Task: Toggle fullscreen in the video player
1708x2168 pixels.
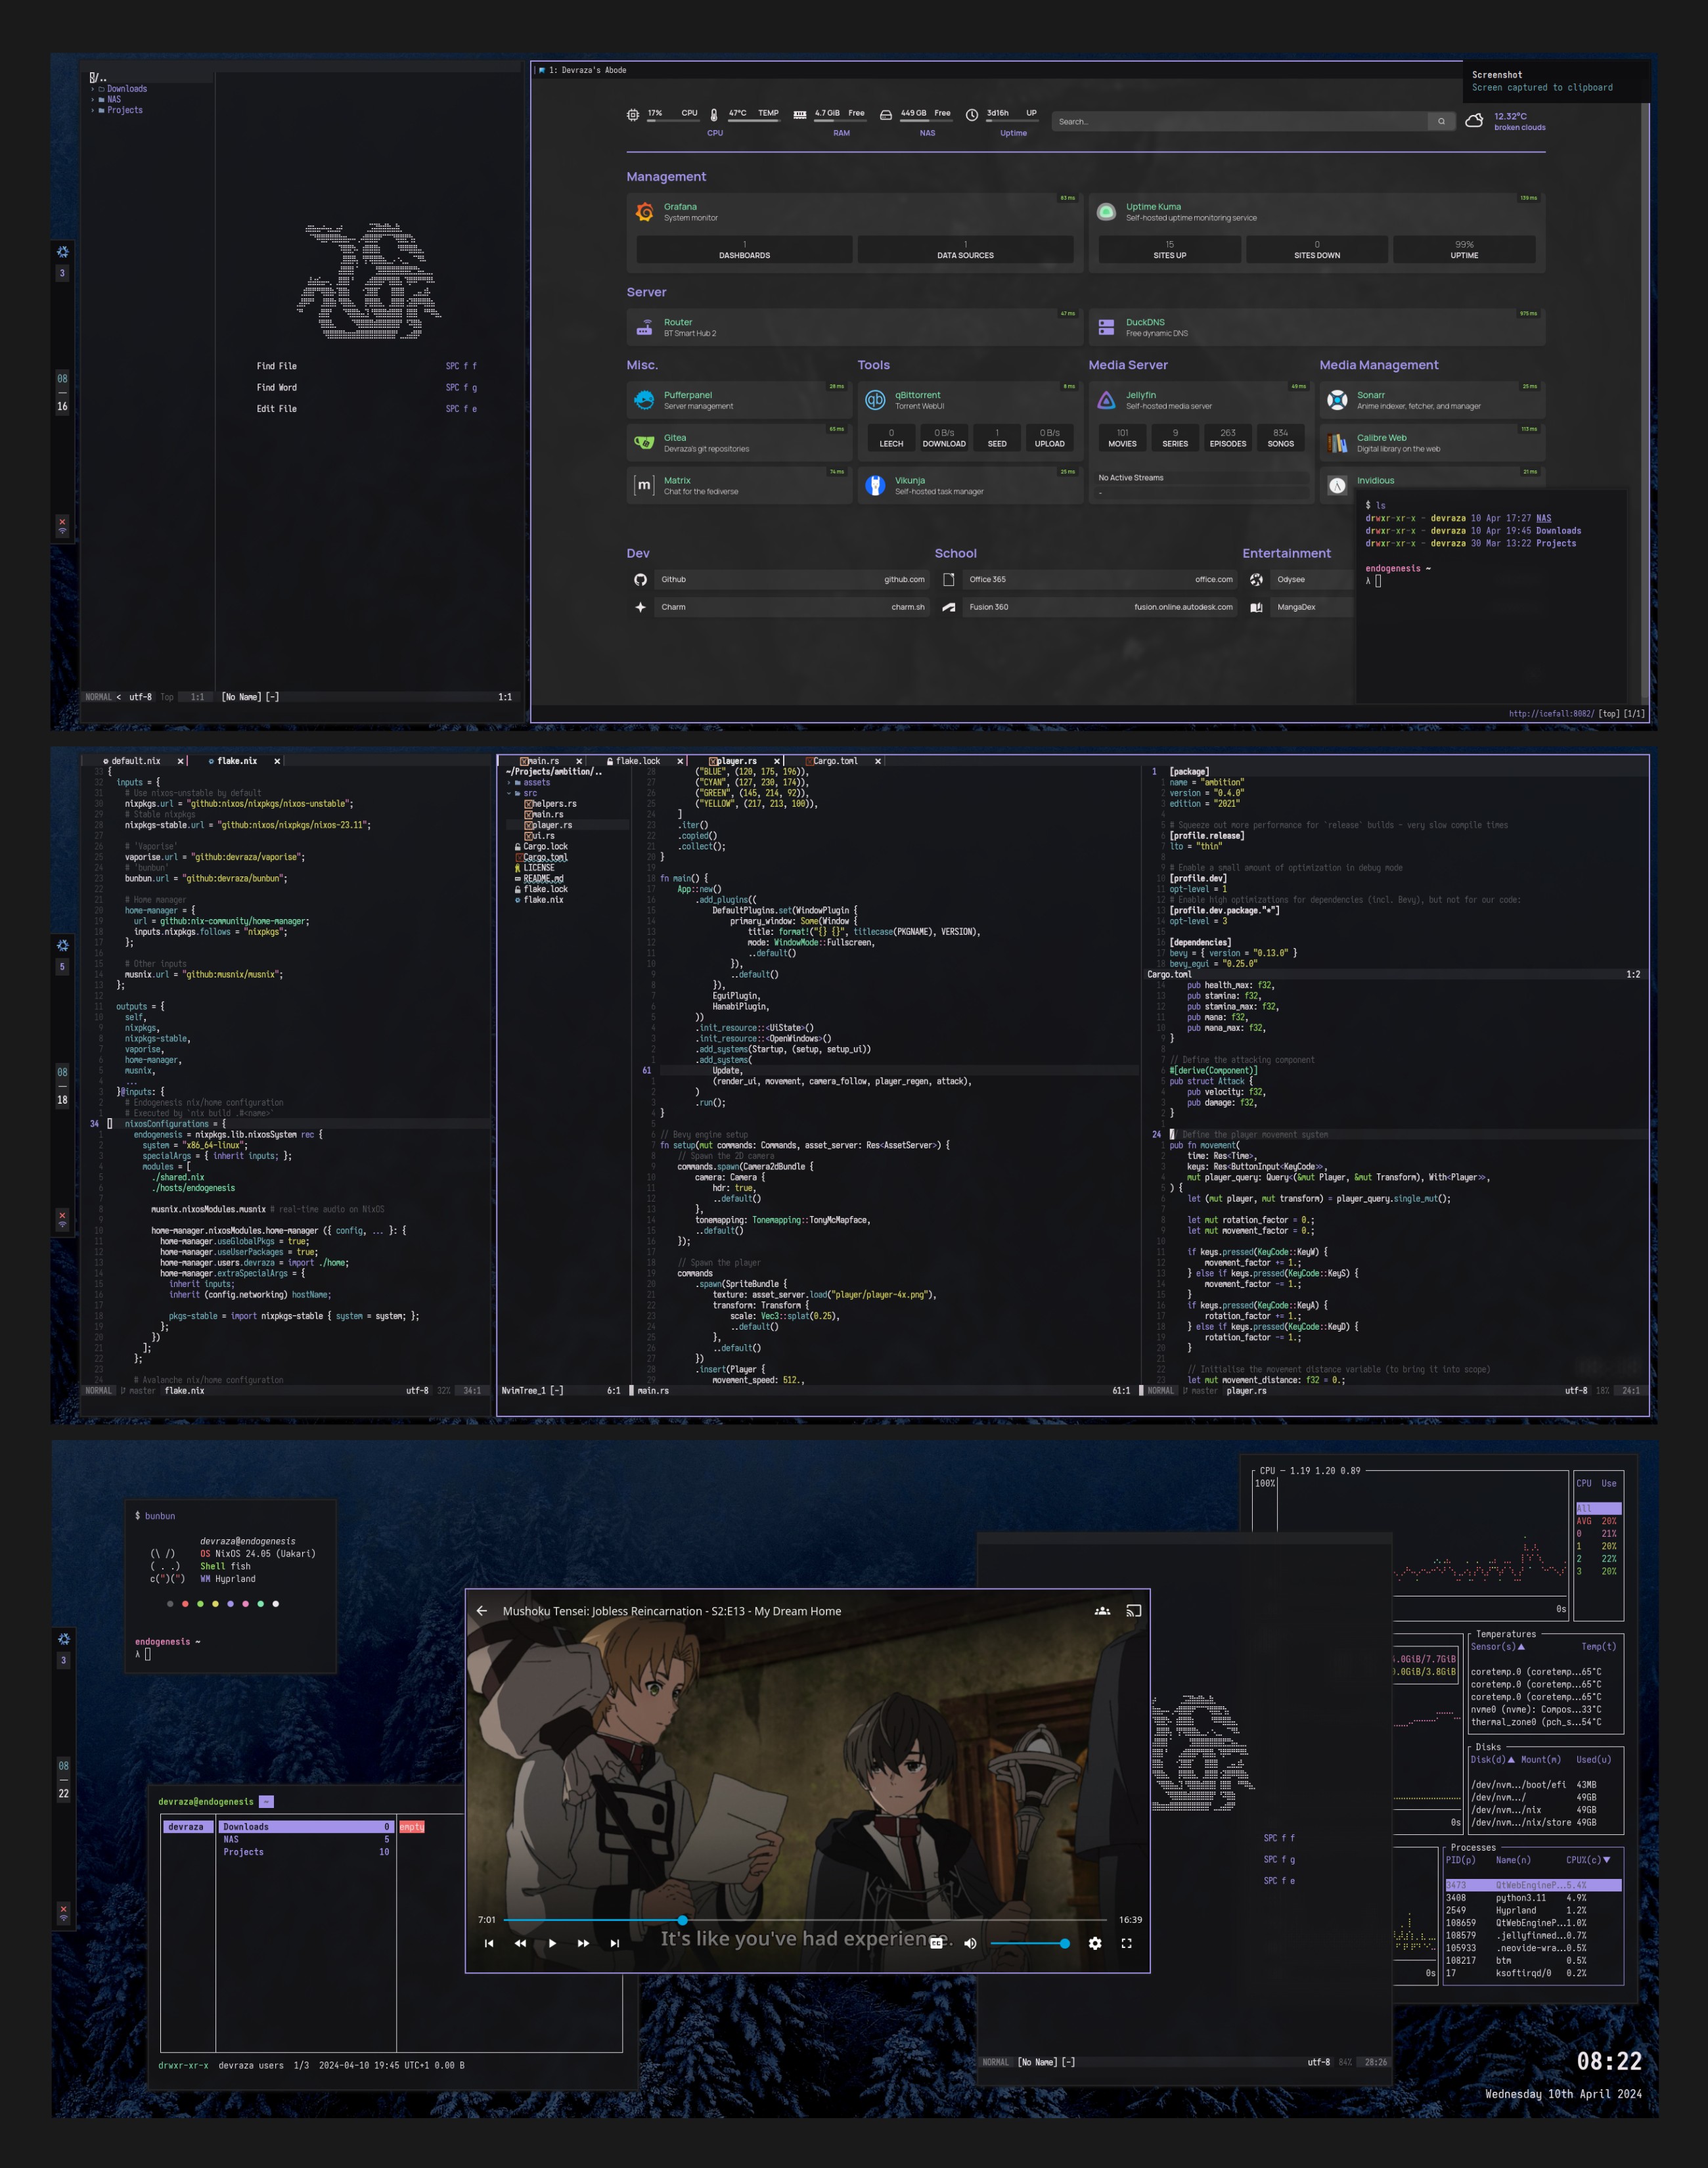Action: (x=1127, y=1943)
